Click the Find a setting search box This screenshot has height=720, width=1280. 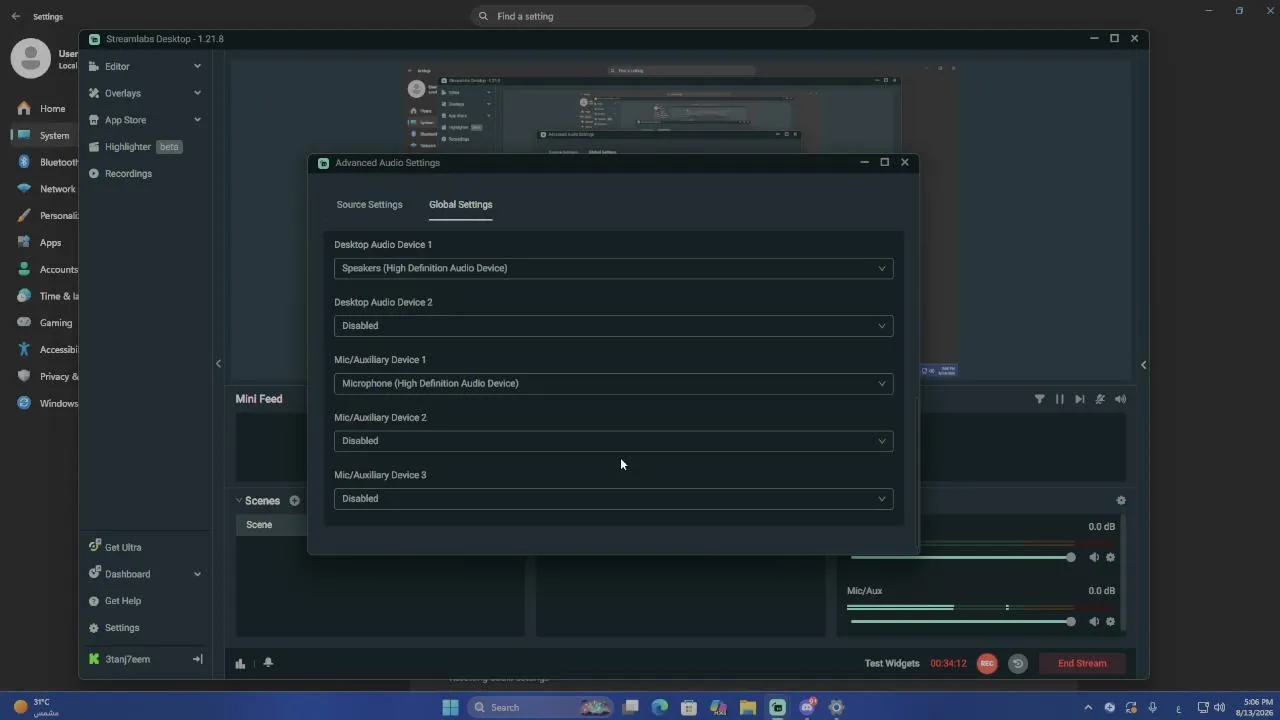(x=642, y=16)
